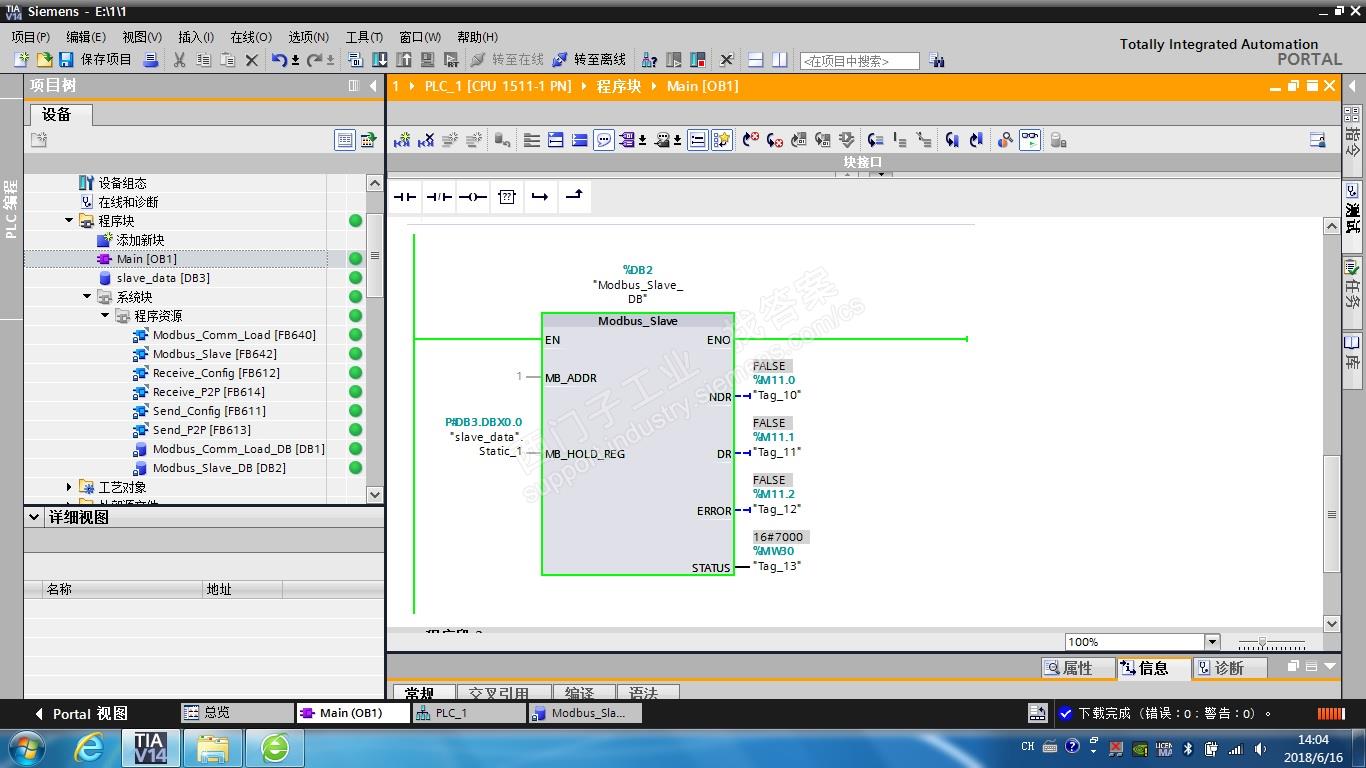This screenshot has height=768, width=1366.
Task: Click the Go offline (转至离线) button
Action: pyautogui.click(x=589, y=60)
